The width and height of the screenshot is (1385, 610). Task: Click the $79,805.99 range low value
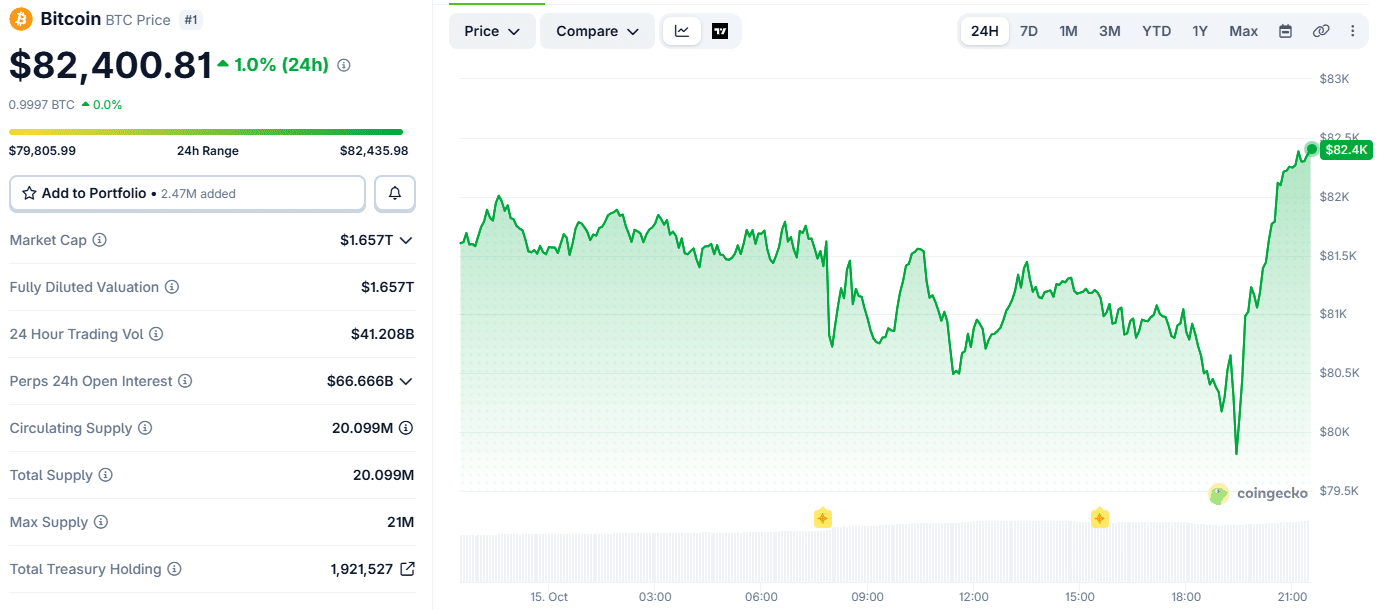pos(42,151)
